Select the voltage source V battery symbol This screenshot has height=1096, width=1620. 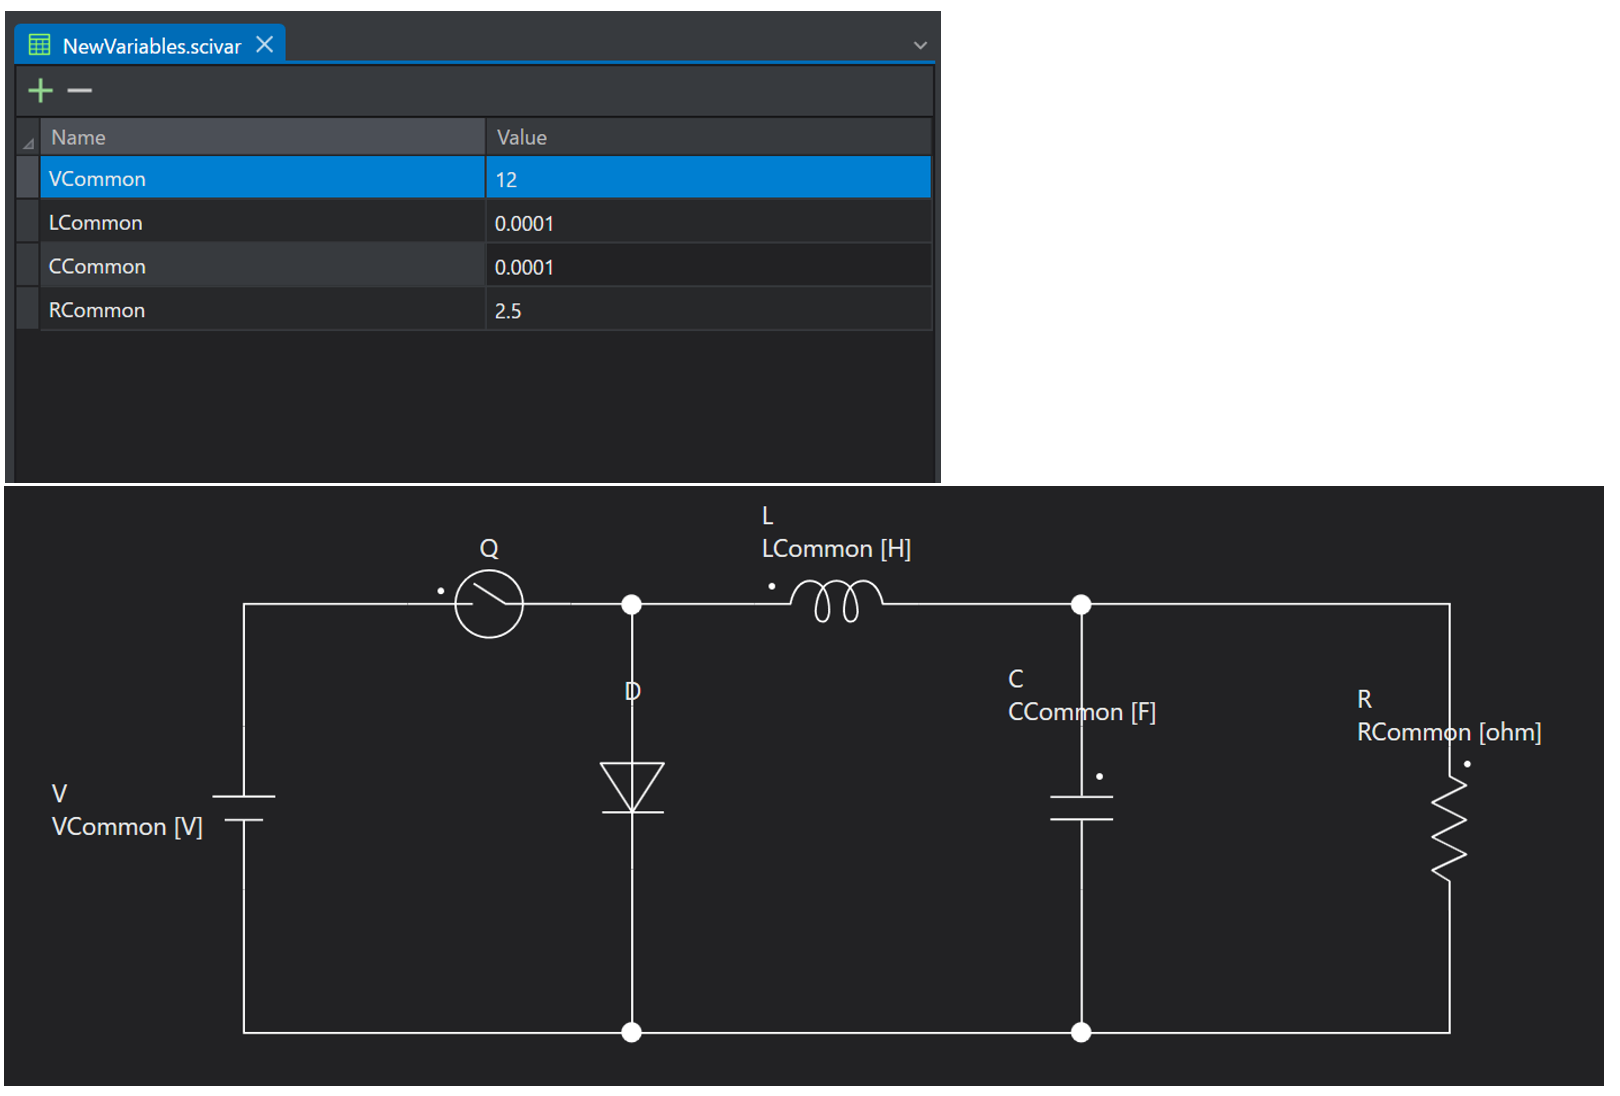click(244, 808)
